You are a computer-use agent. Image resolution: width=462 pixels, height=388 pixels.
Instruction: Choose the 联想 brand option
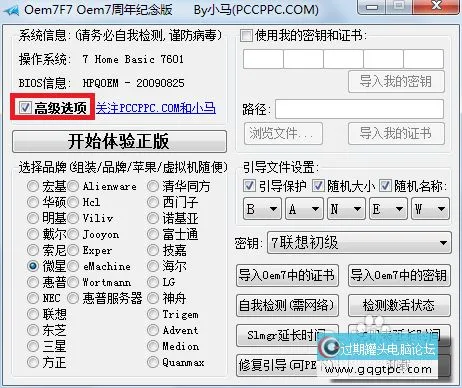coord(33,314)
